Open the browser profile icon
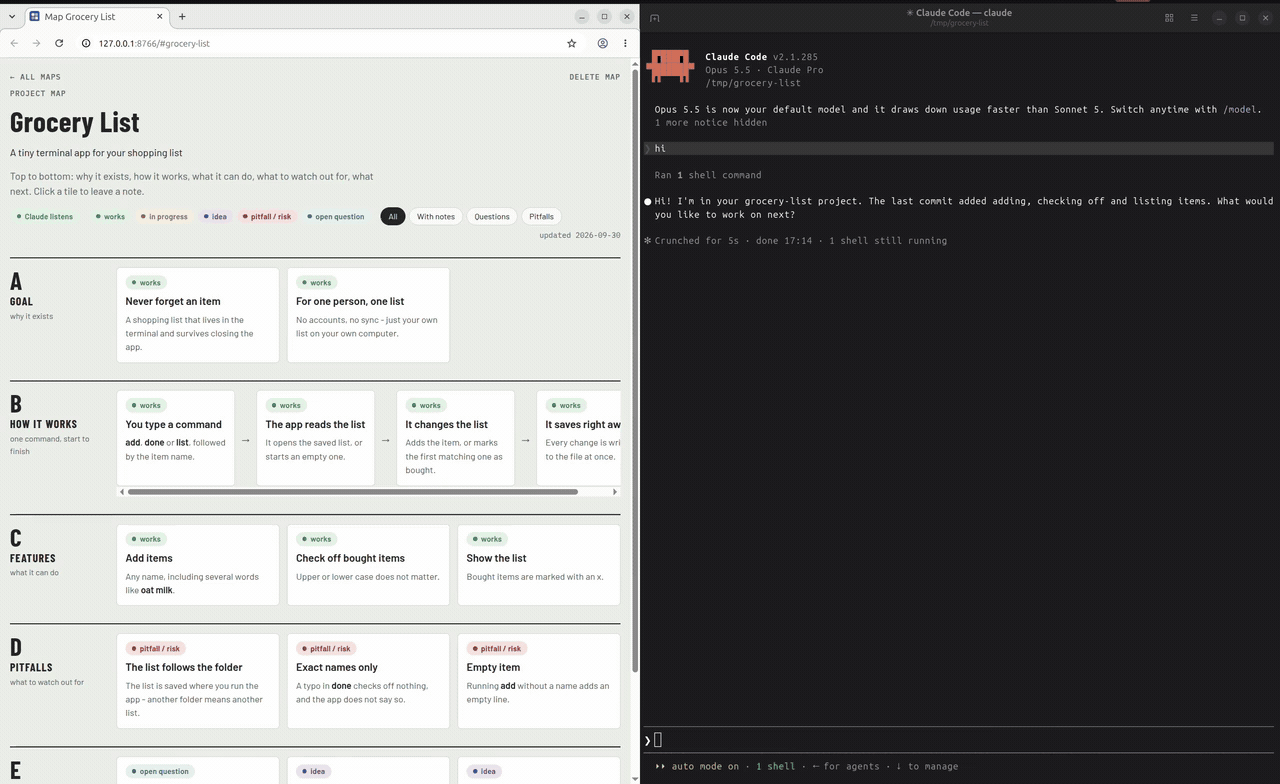 [x=603, y=43]
